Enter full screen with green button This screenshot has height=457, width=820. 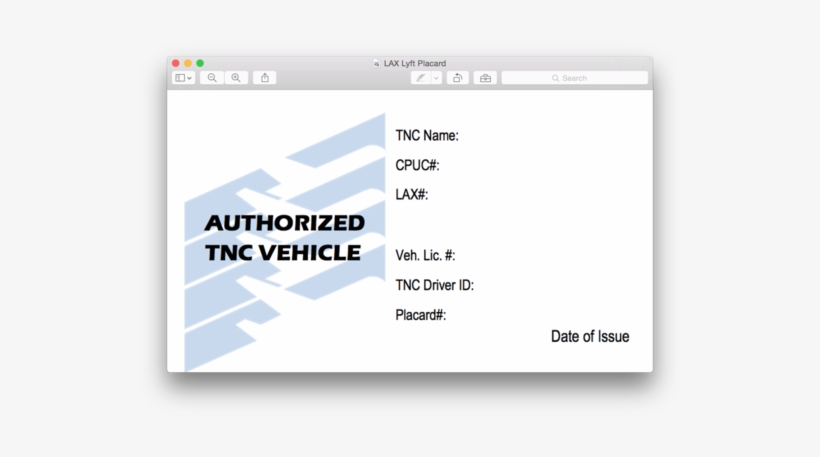tap(200, 63)
